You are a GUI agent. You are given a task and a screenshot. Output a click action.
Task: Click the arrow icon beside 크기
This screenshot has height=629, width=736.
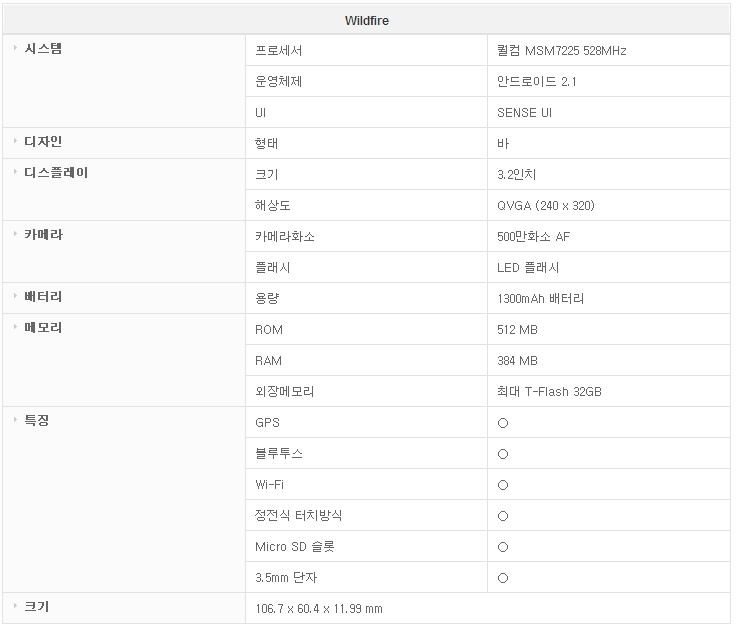(x=15, y=607)
